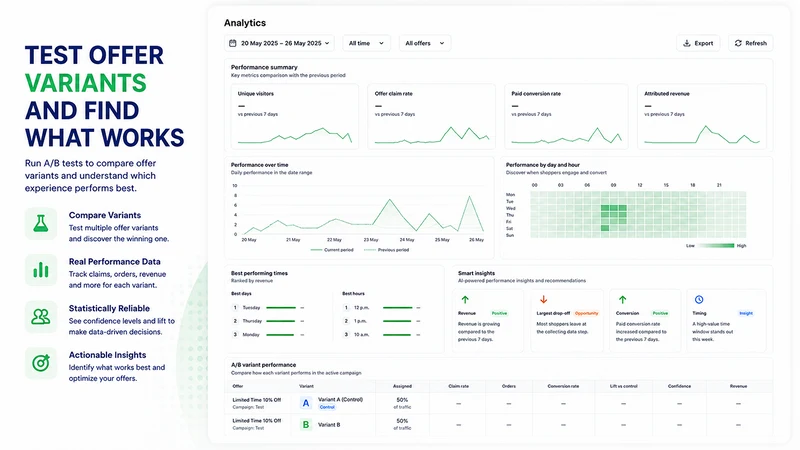Click the Variant B name cell

[x=329, y=424]
